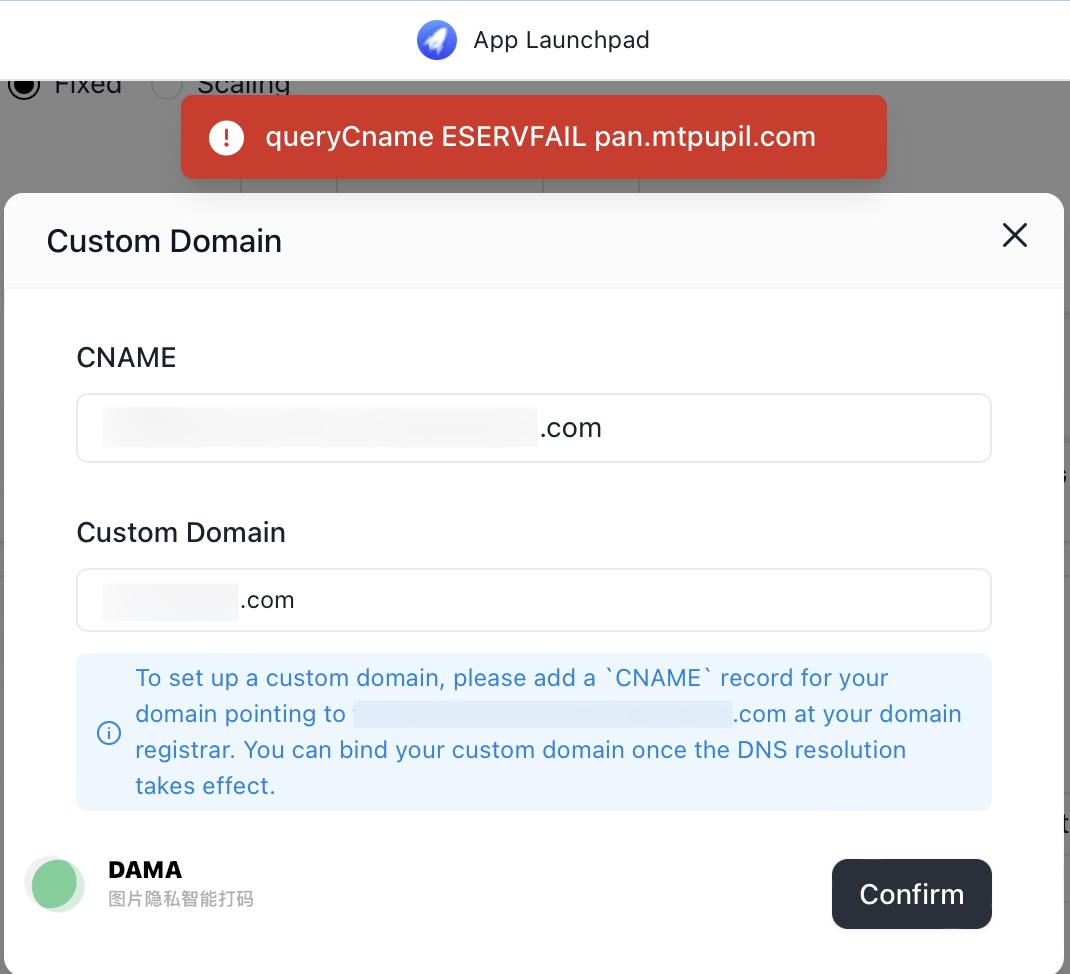
Task: Click the App Launchpad title text
Action: pyautogui.click(x=561, y=40)
